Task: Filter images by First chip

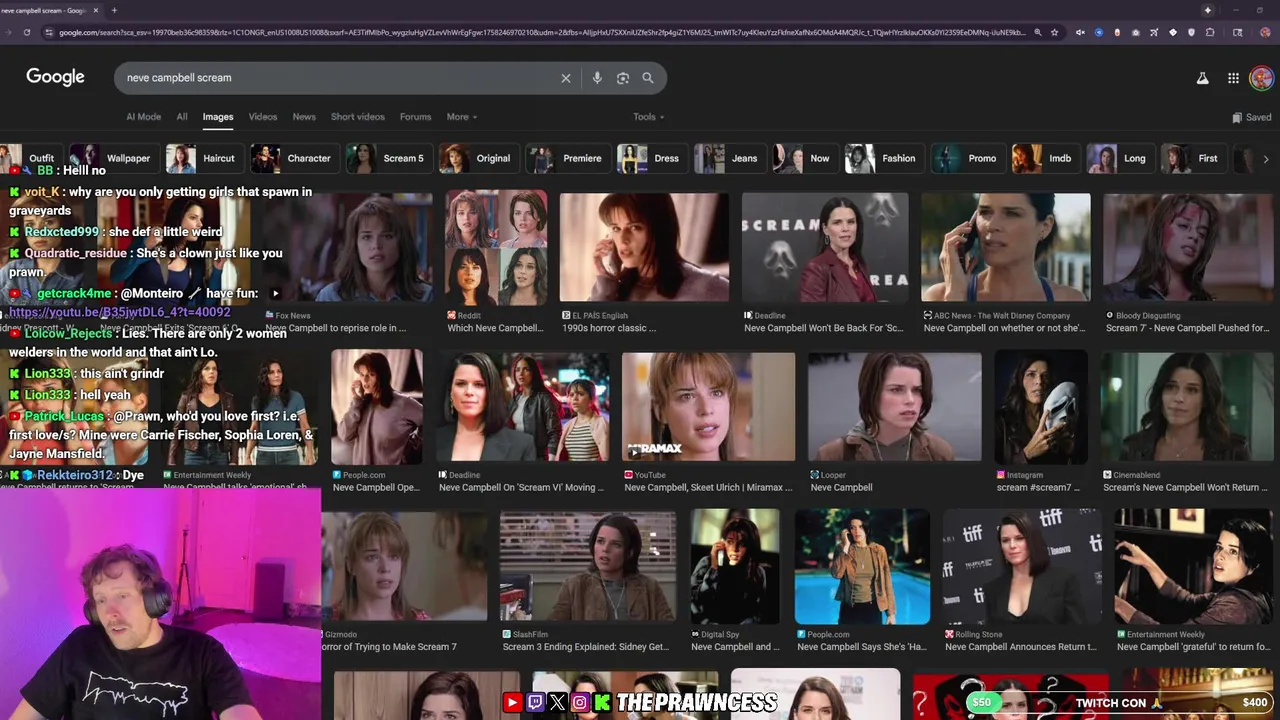Action: [1192, 158]
